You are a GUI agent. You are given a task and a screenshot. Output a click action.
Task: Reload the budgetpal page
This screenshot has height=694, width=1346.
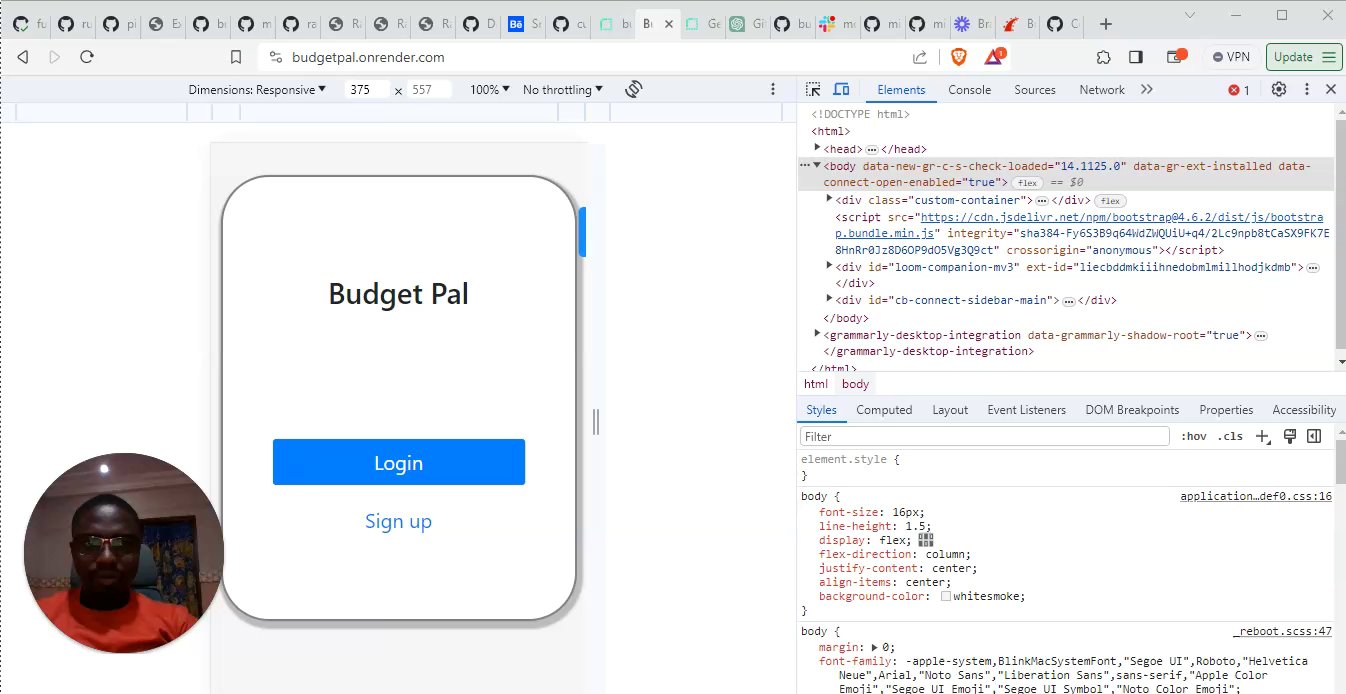pos(87,57)
